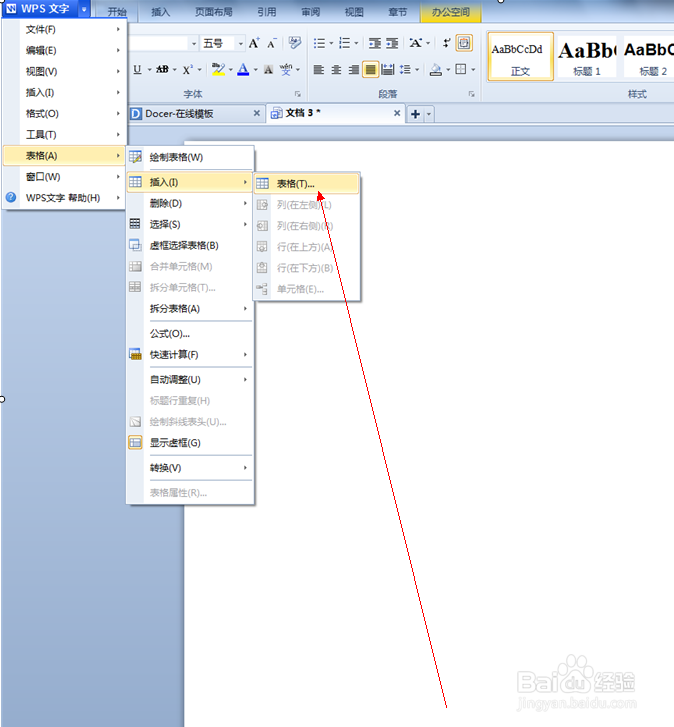Apply the 标题 1 style
674x727 pixels.
point(586,57)
